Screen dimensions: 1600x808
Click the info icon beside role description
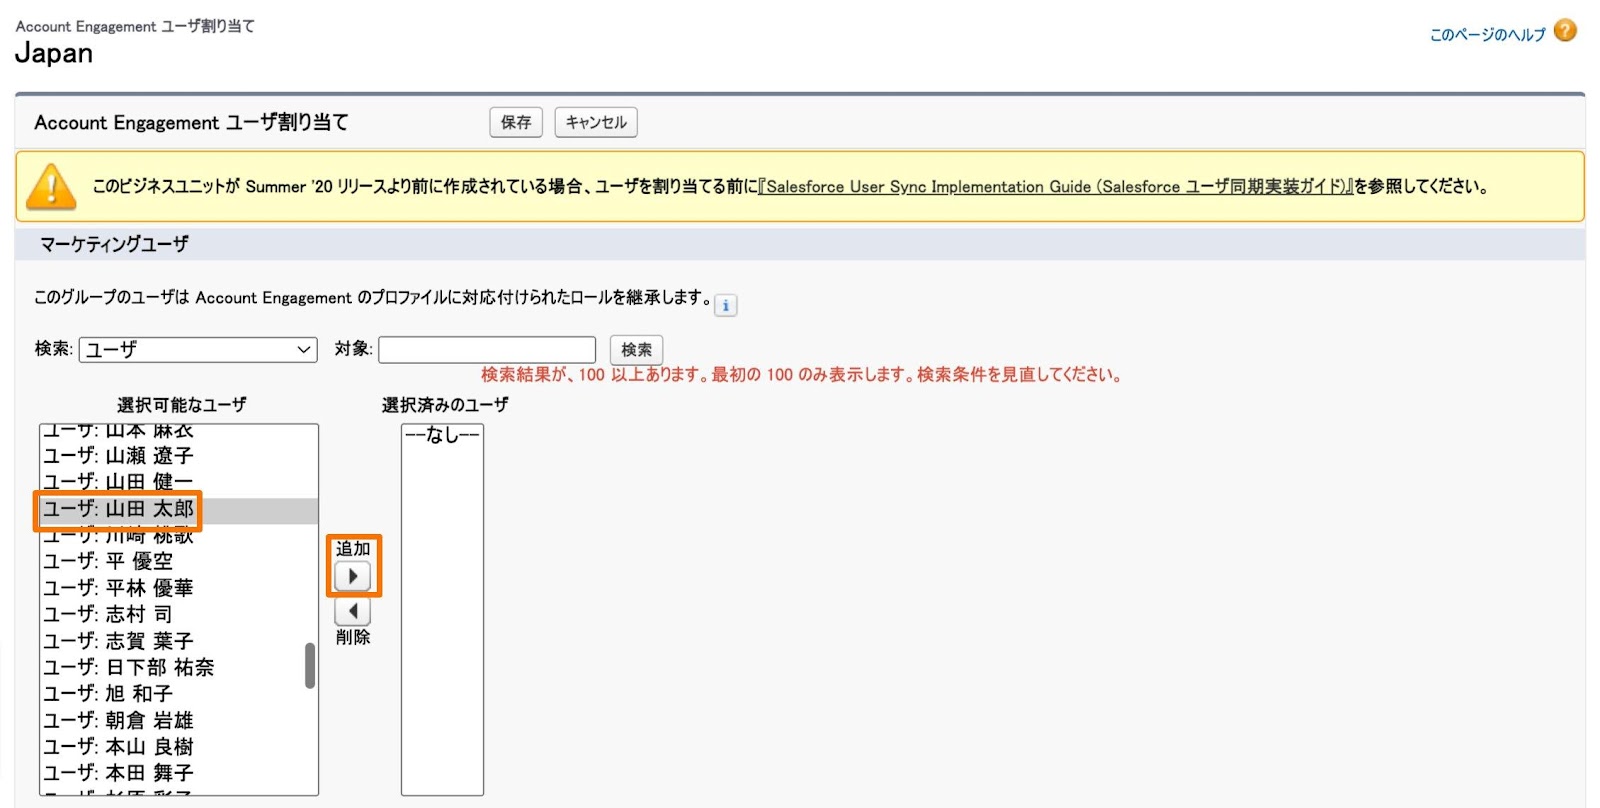click(x=726, y=305)
